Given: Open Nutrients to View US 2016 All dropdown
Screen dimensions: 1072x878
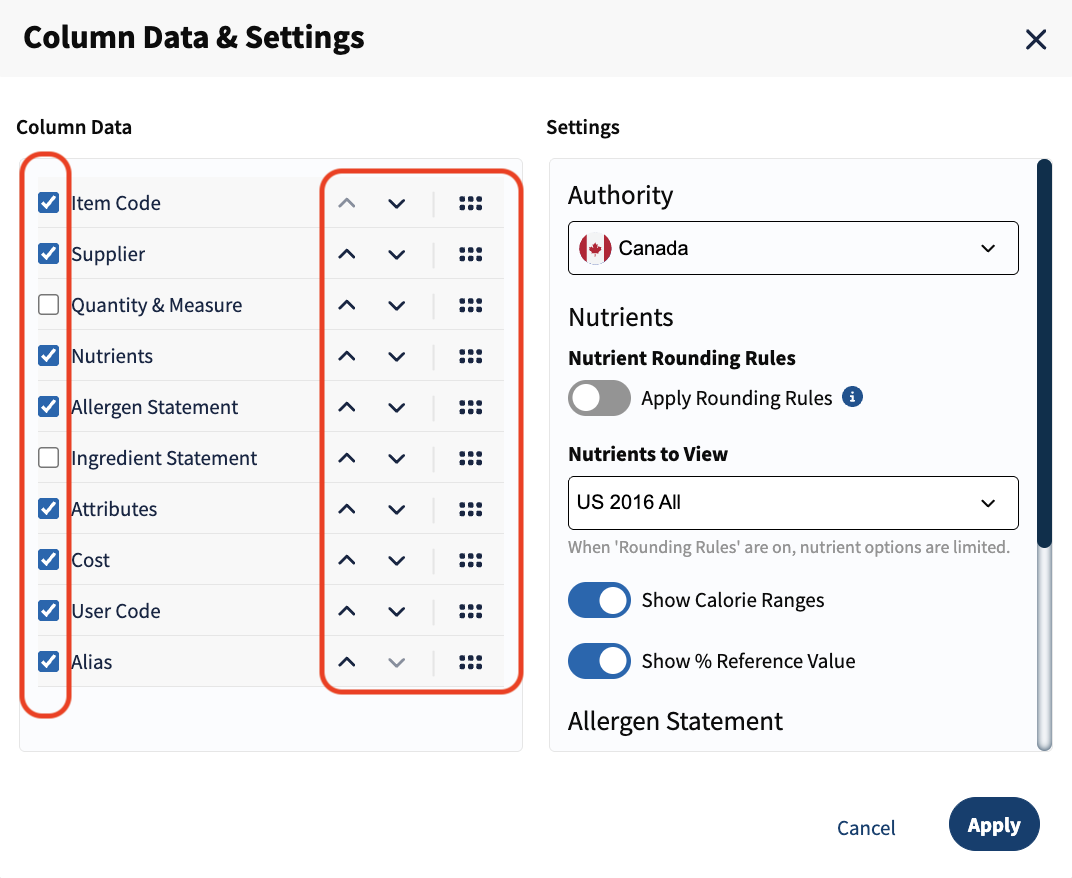Looking at the screenshot, I should [x=793, y=503].
